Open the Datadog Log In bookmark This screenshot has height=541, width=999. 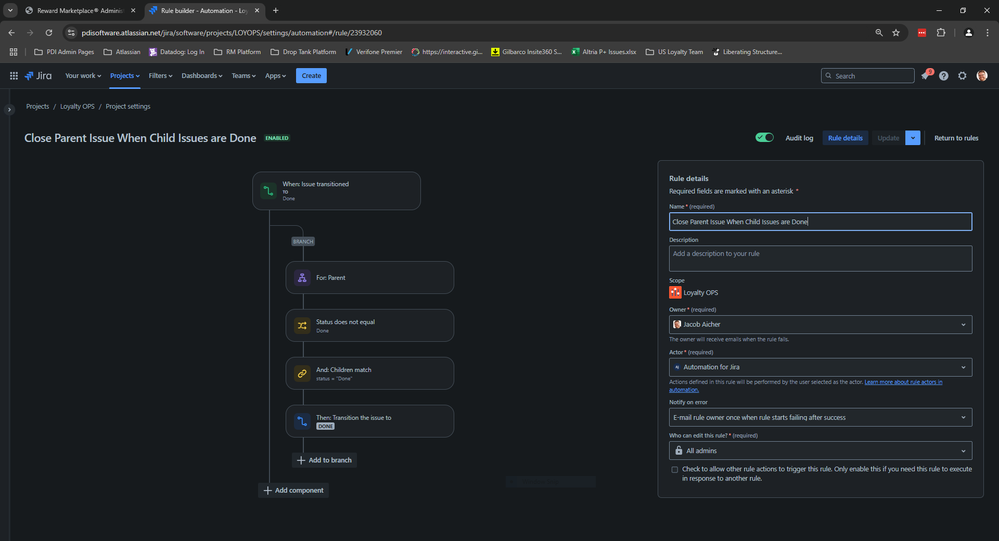(x=176, y=52)
